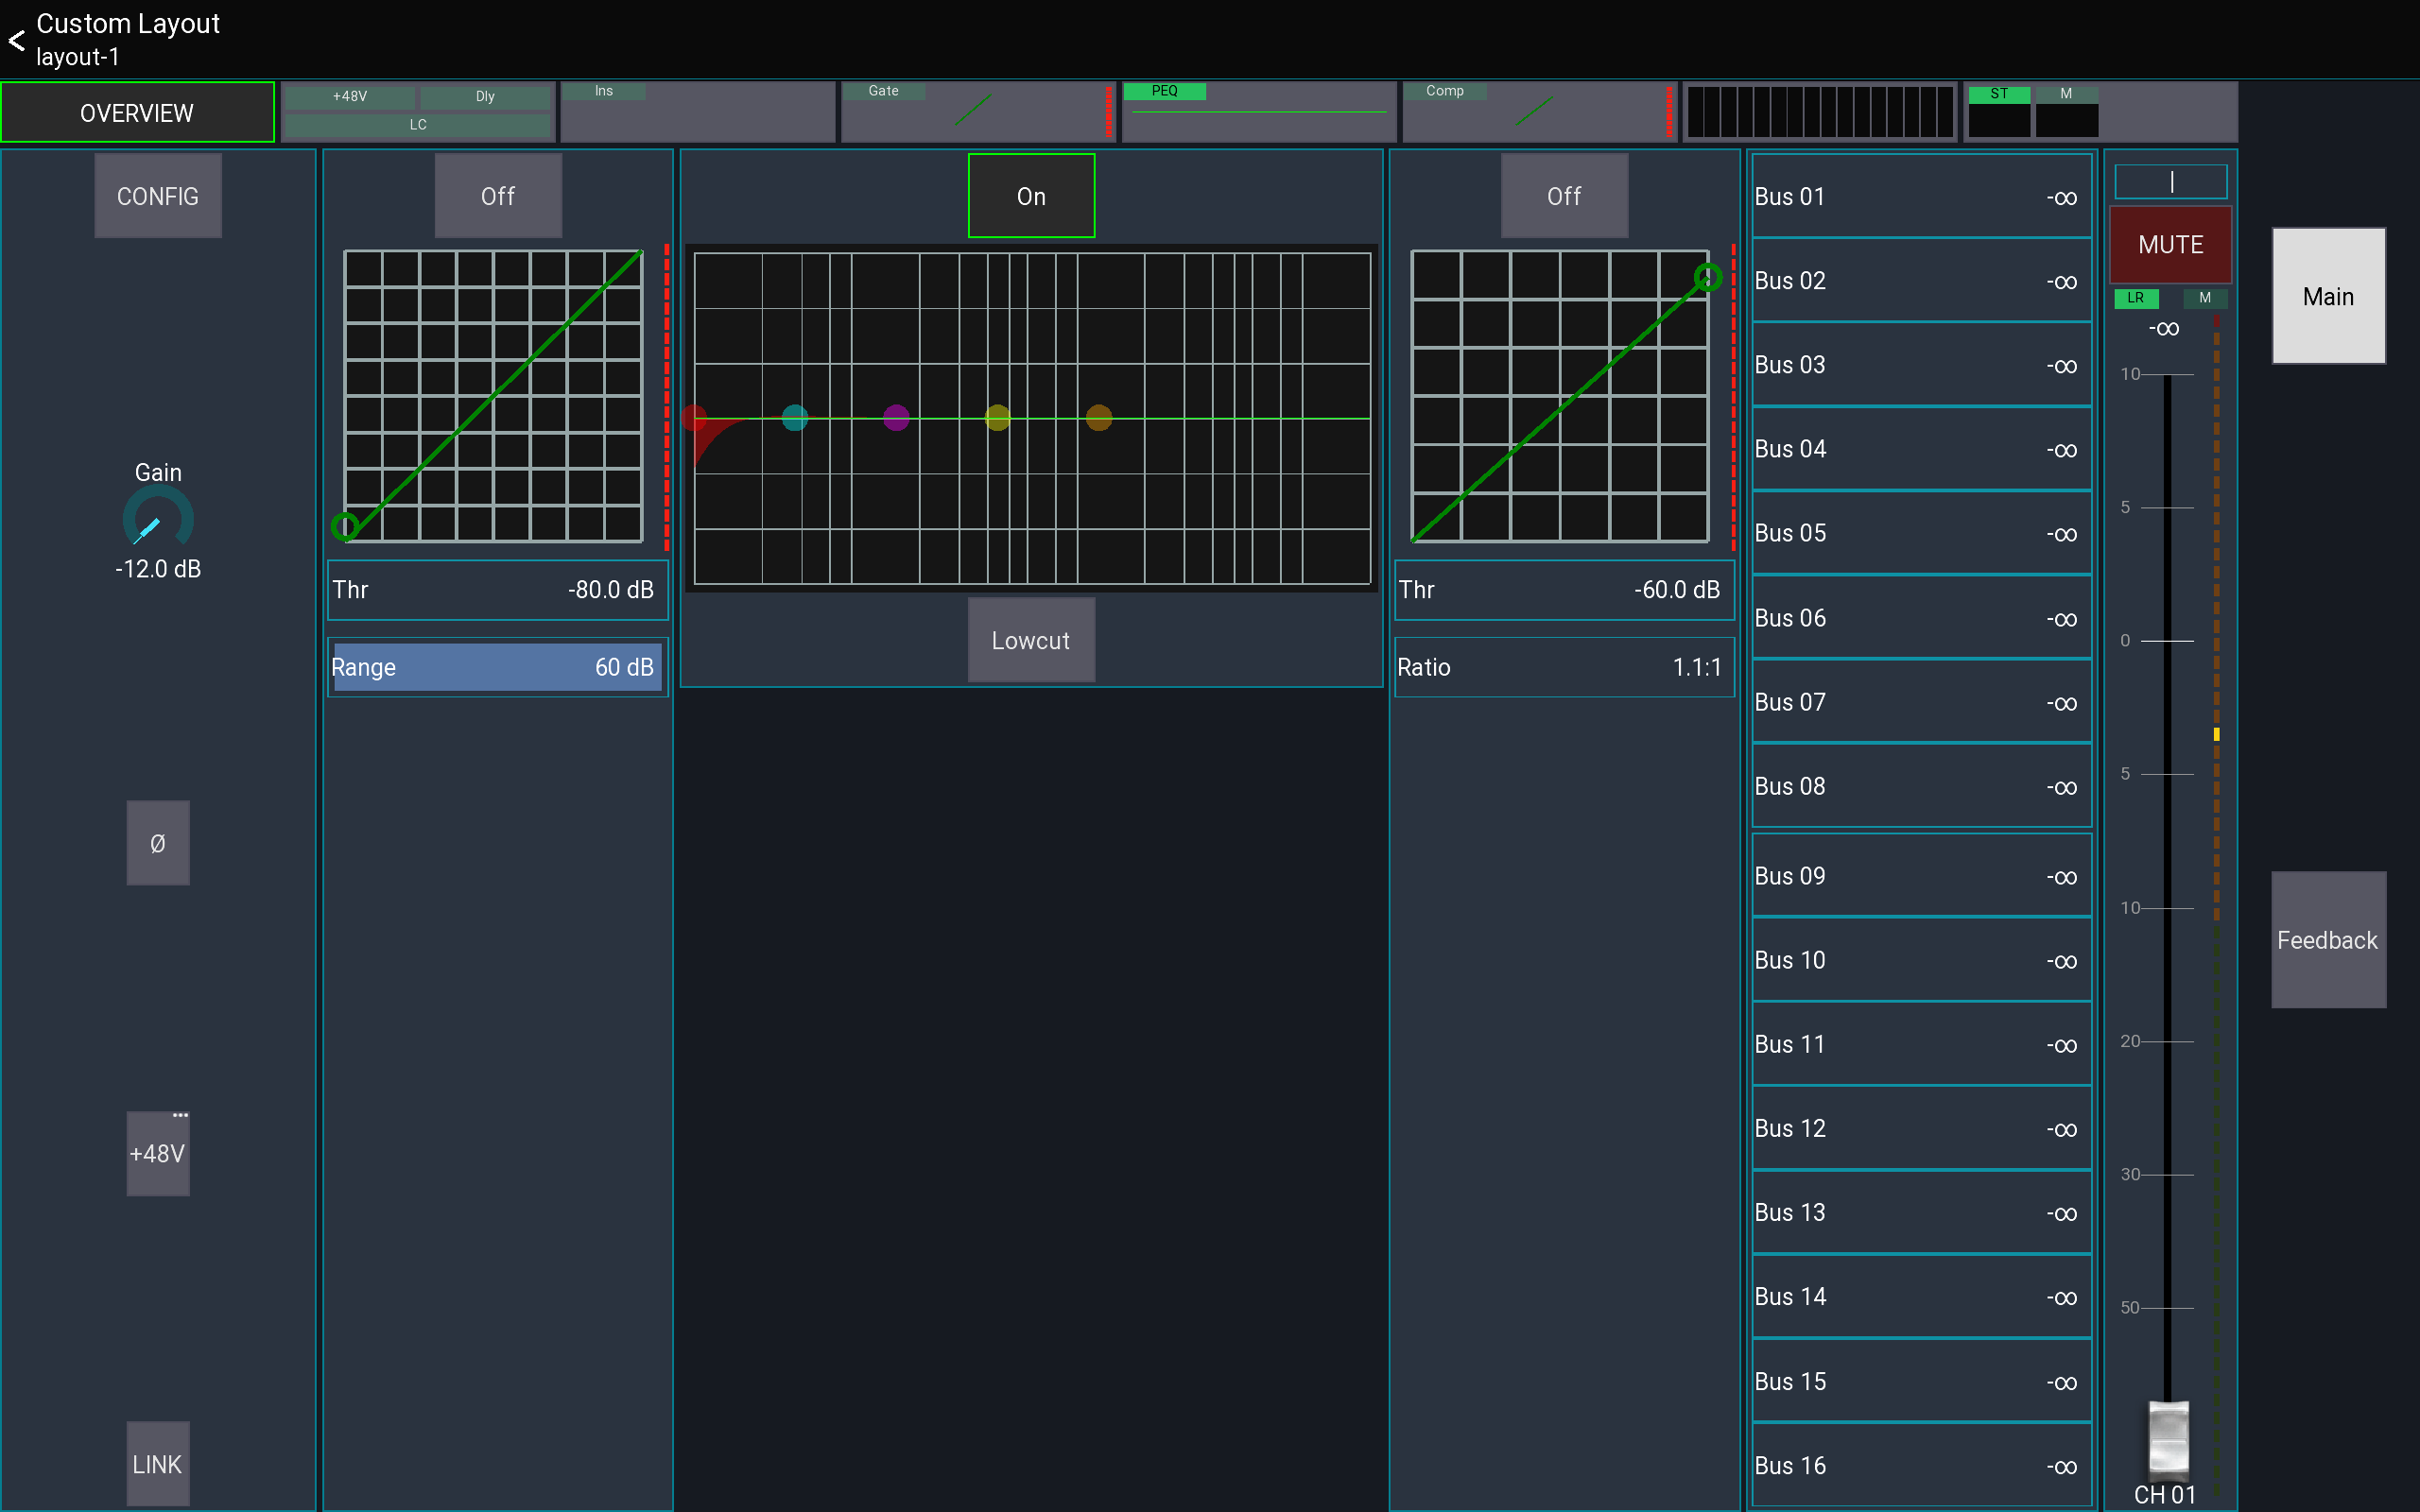Open the meter bridge thumbnail in top strip
The image size is (2420, 1512).
pyautogui.click(x=1819, y=112)
